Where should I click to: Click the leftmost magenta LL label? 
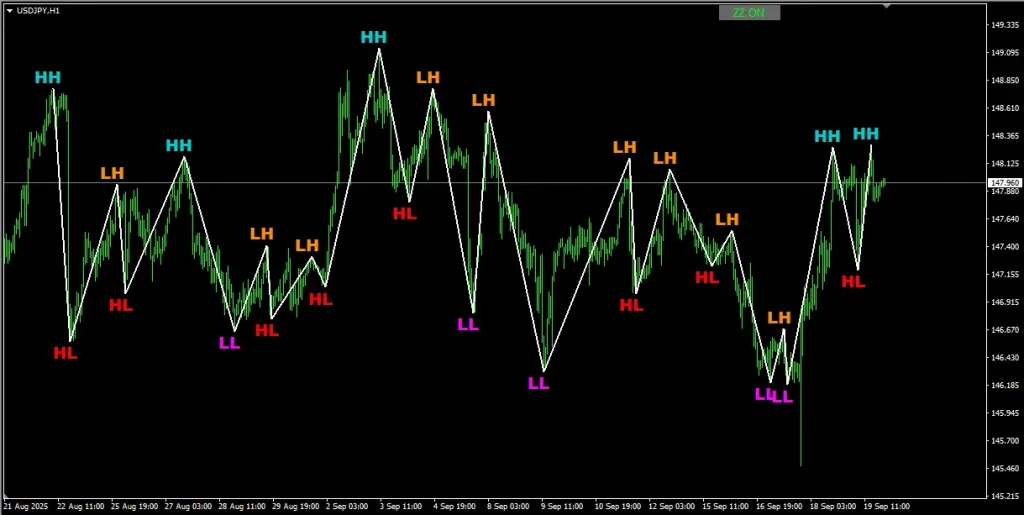229,343
